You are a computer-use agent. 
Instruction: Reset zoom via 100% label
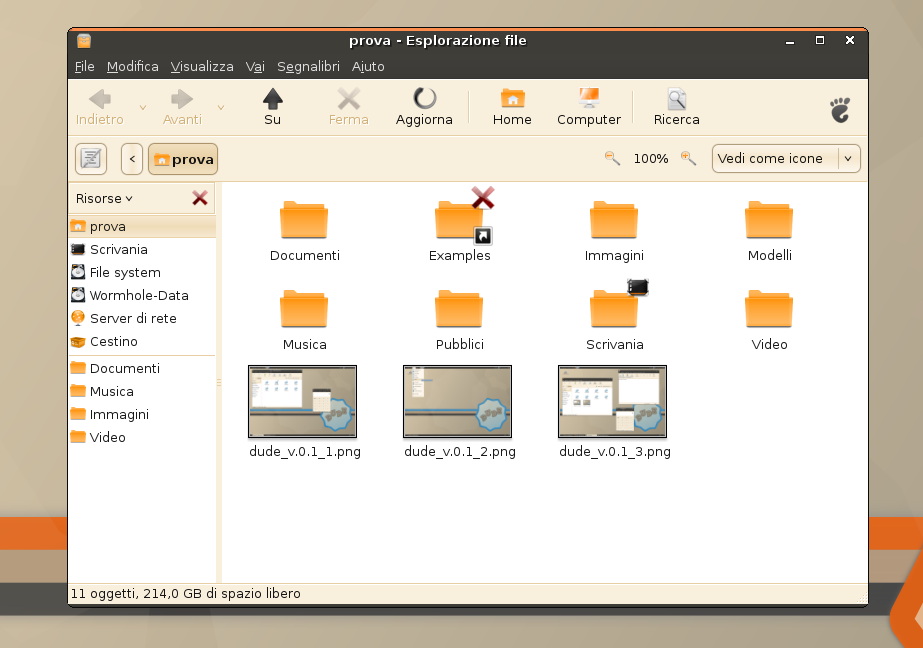click(x=650, y=158)
